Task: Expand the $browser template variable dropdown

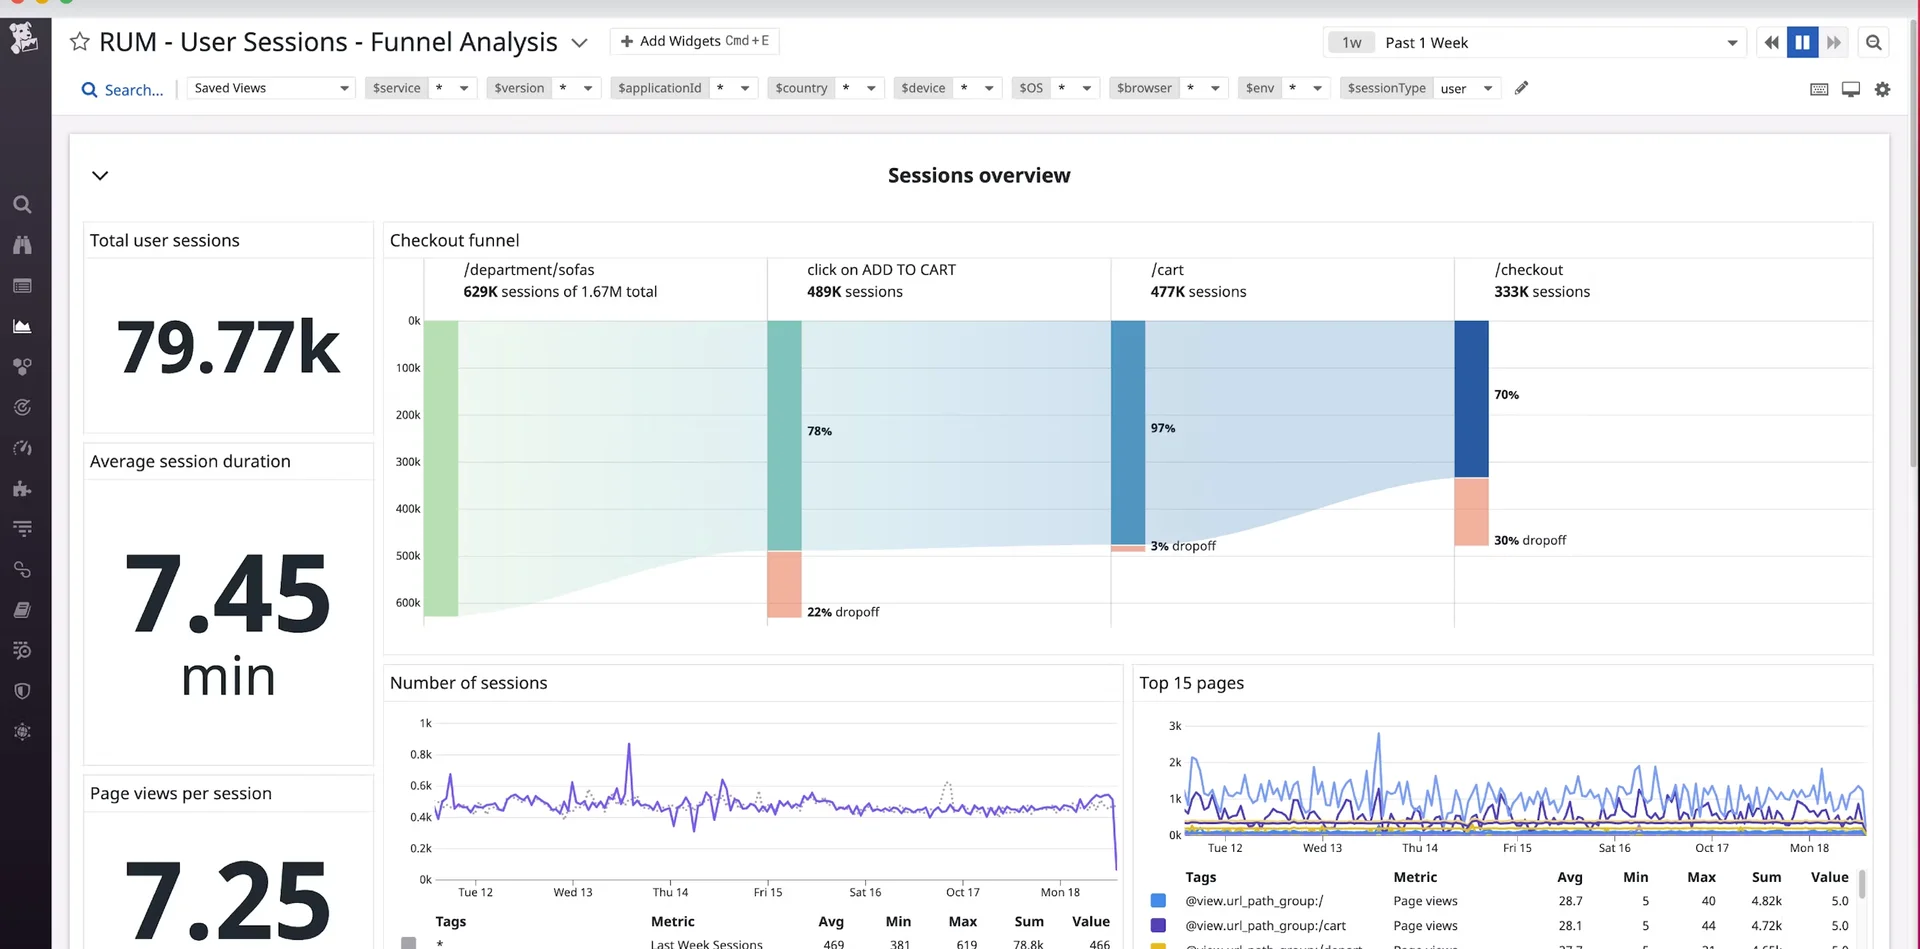Action: click(1214, 88)
